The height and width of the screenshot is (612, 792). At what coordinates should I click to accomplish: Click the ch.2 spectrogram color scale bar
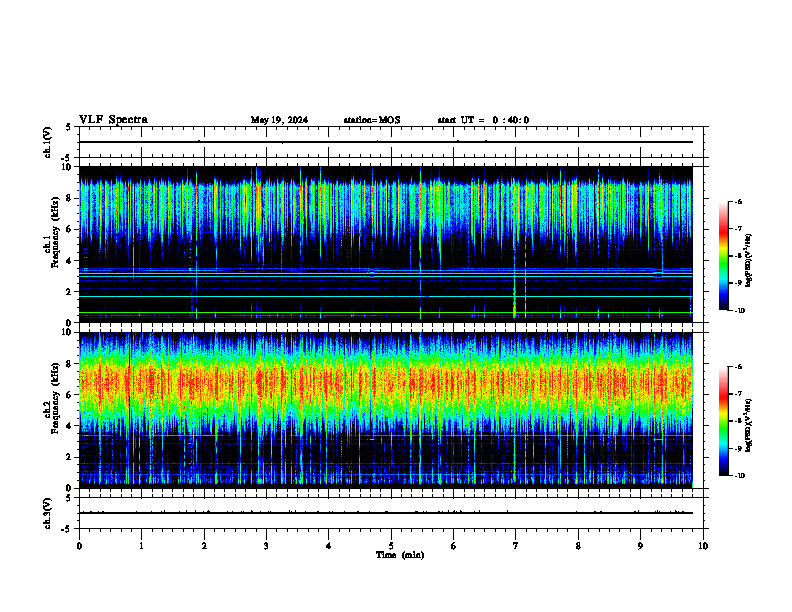[724, 421]
